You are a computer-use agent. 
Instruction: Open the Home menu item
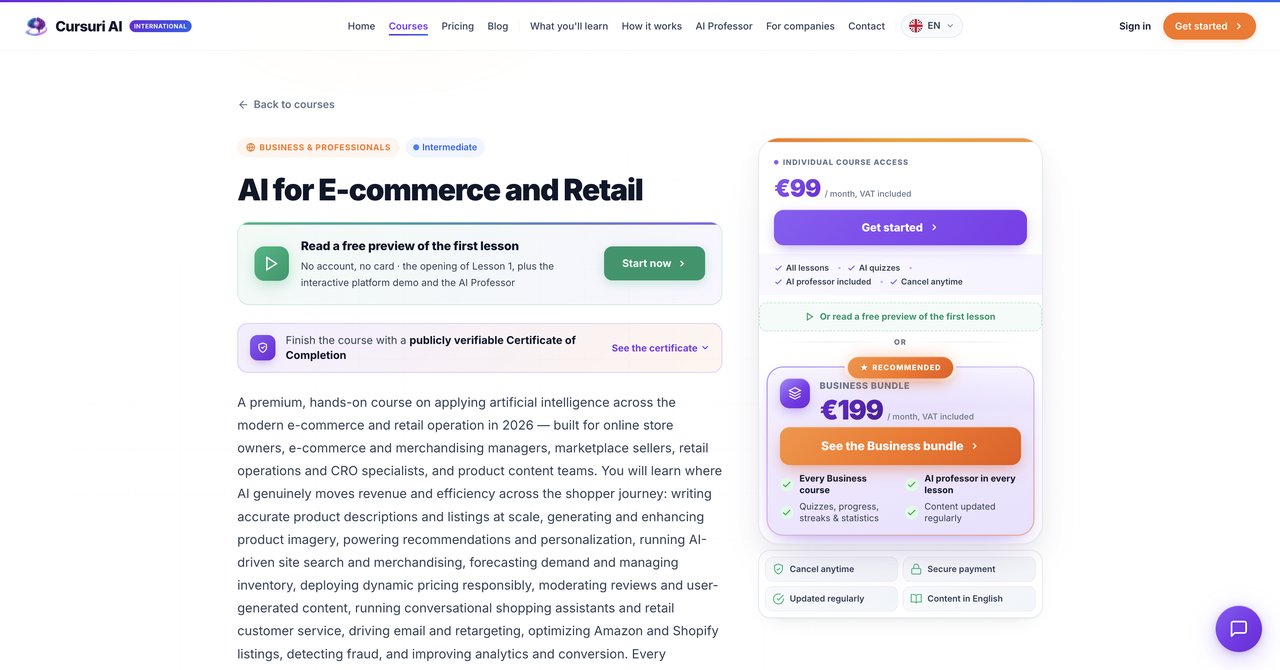361,26
